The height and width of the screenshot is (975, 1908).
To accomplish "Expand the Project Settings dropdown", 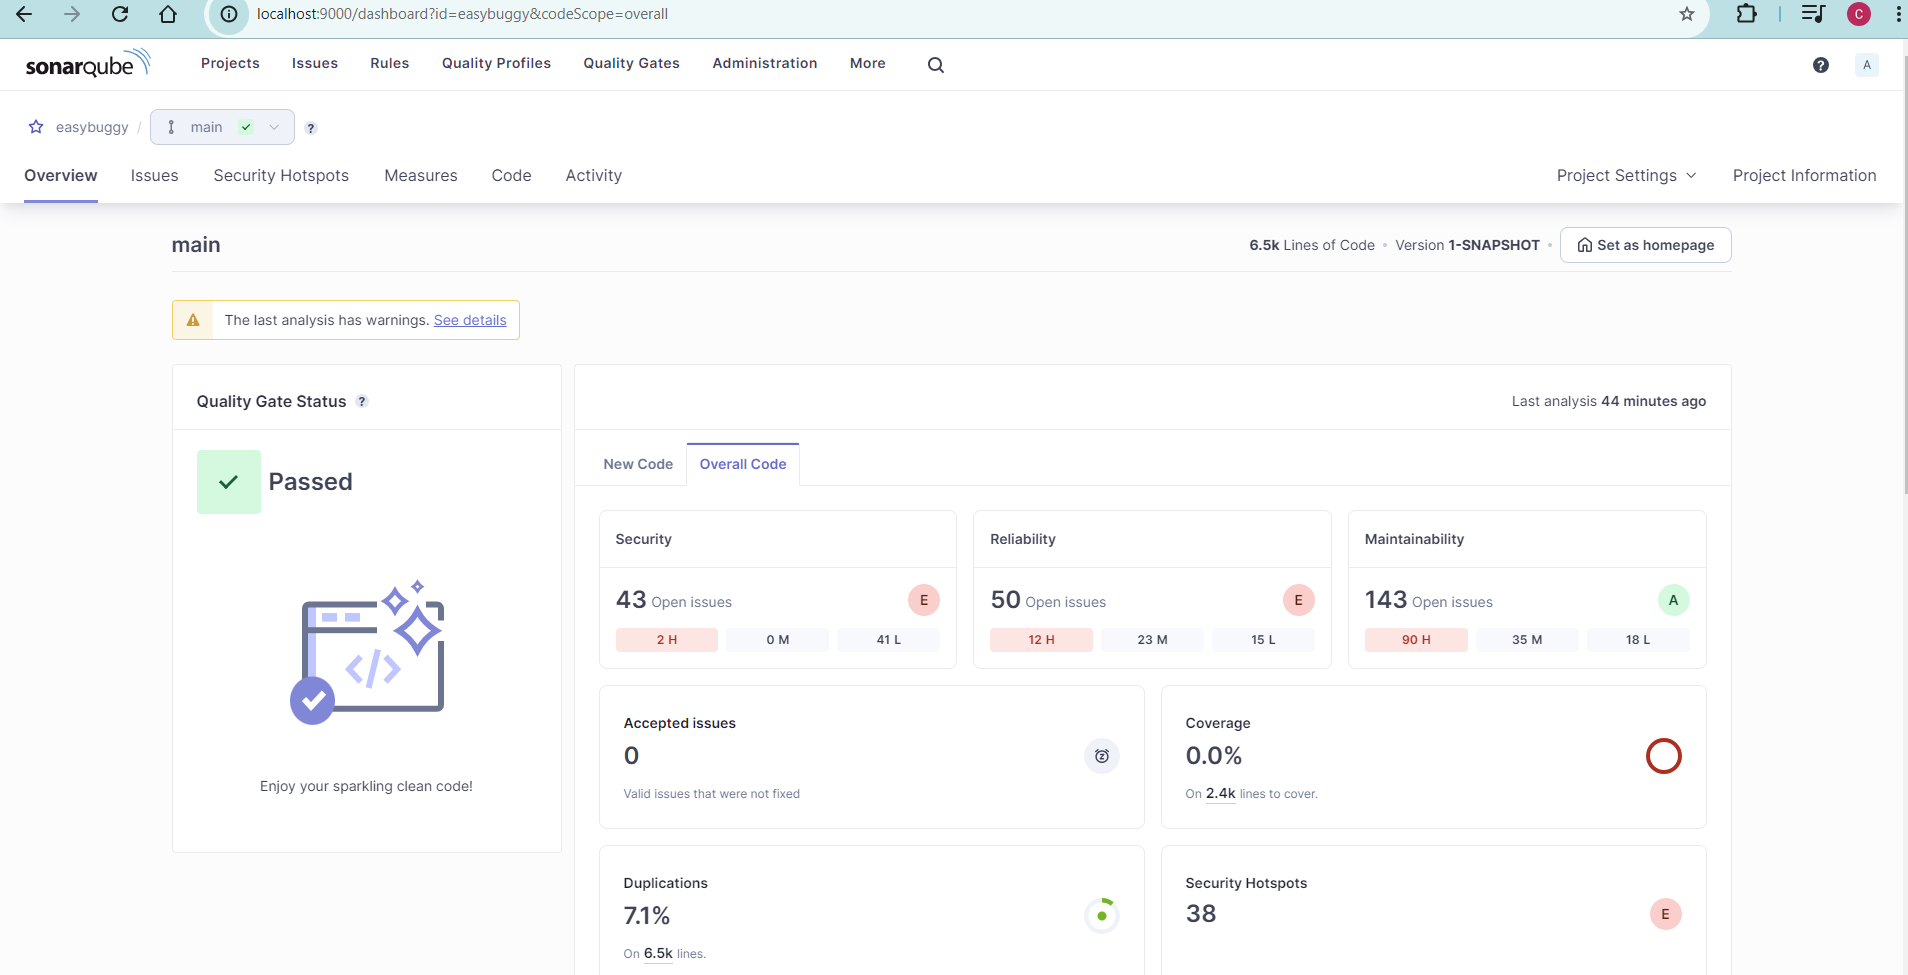I will pyautogui.click(x=1626, y=175).
